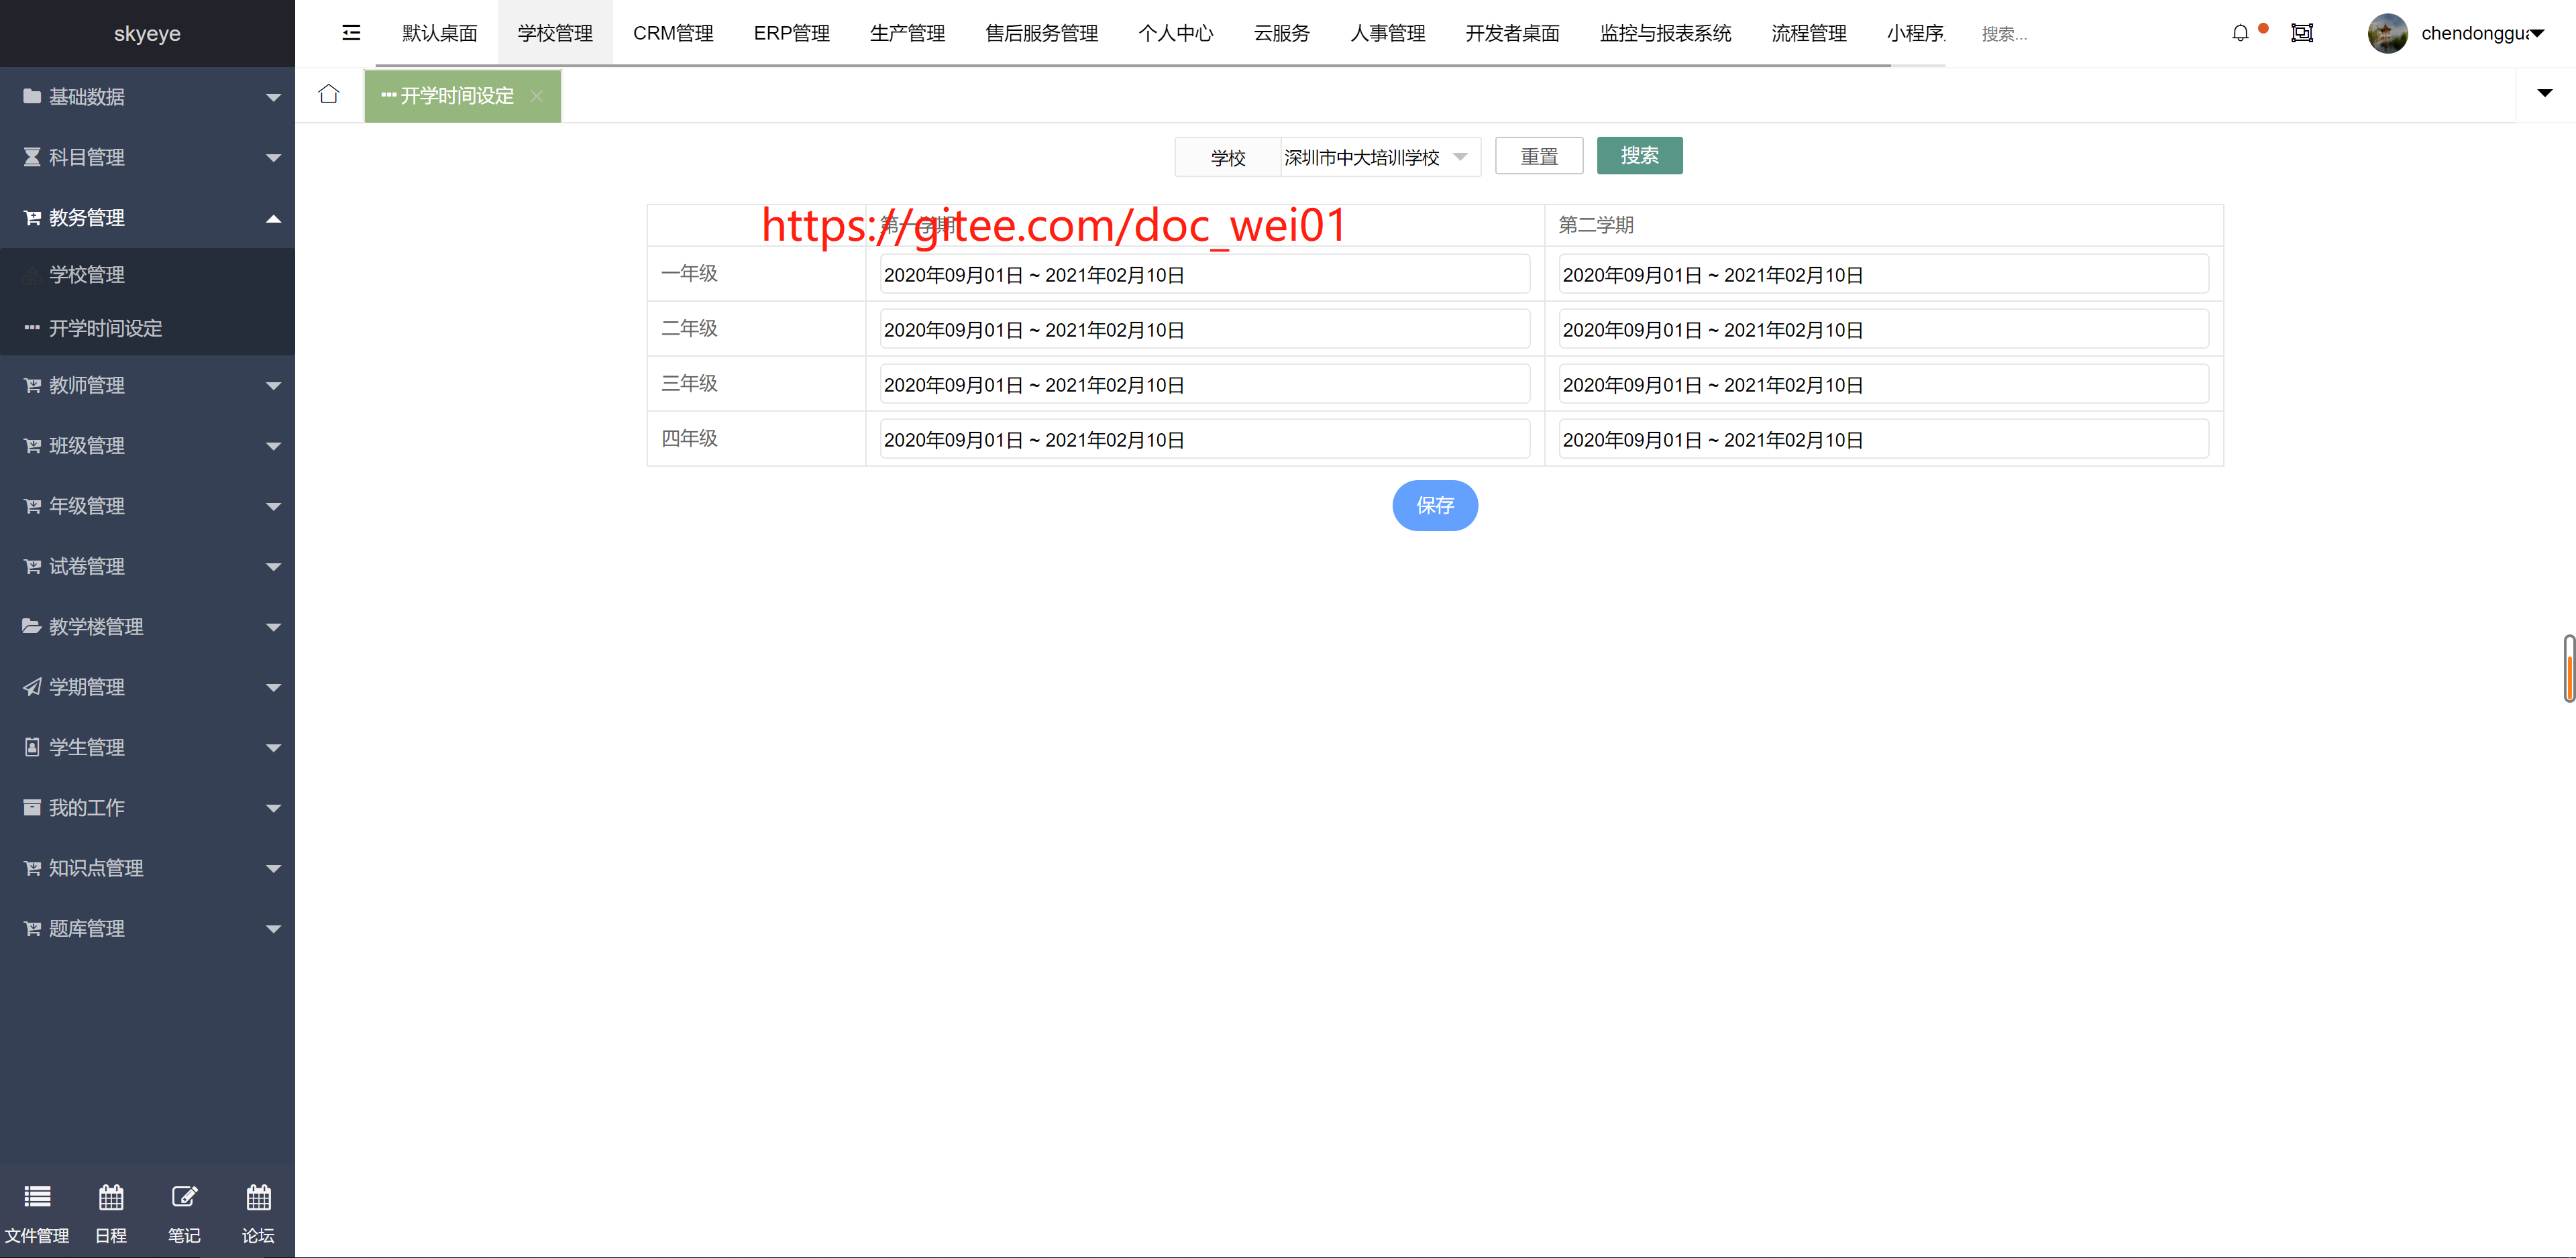Click the user avatar picture
This screenshot has width=2576, height=1258.
2387,33
